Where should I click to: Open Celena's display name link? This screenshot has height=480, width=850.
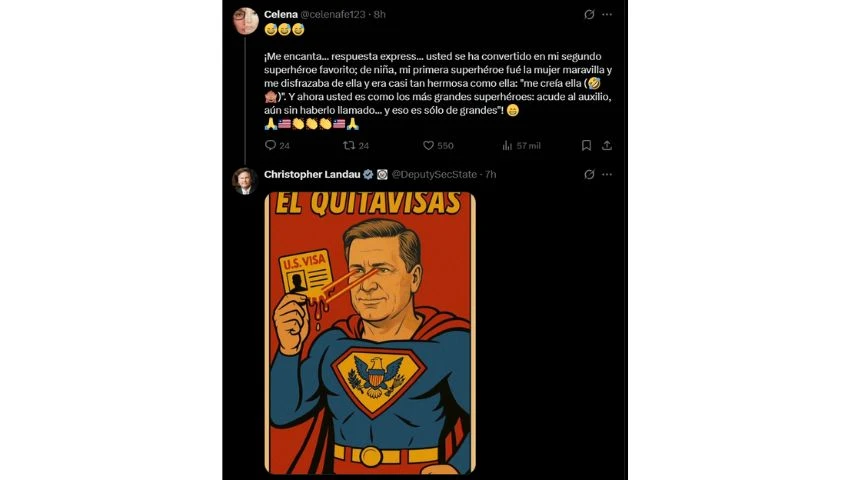(279, 15)
